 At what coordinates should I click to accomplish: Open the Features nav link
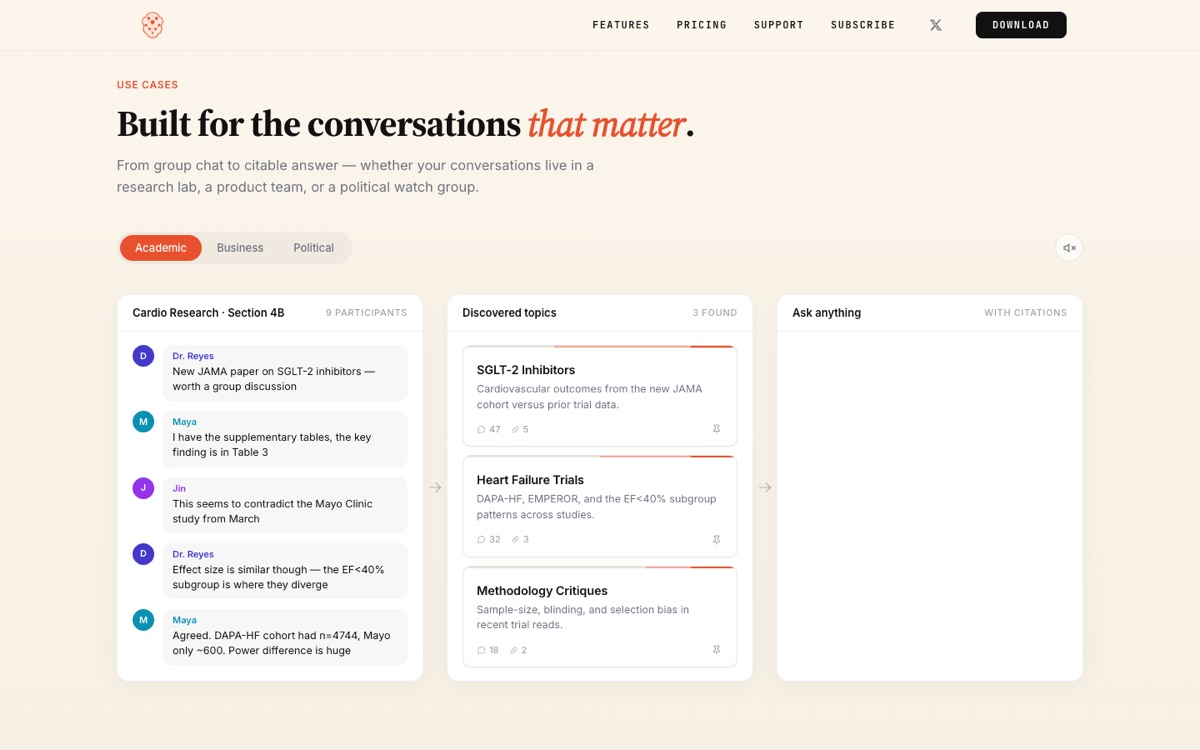pos(621,25)
